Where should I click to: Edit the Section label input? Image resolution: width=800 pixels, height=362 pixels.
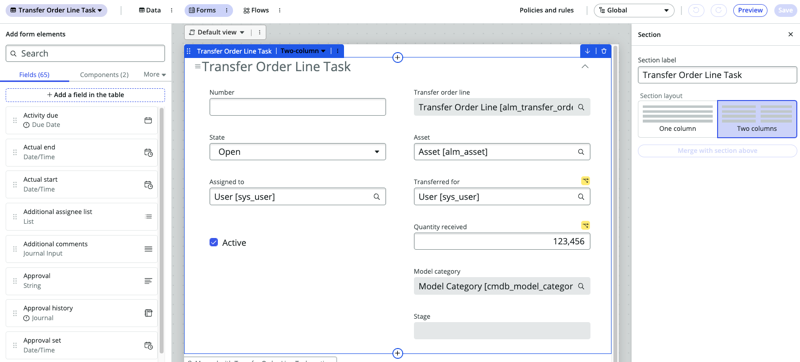click(717, 75)
